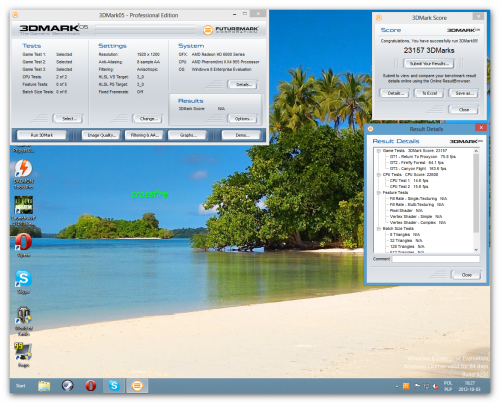Select GT1 - Return To Proxycon result row
The height and width of the screenshot is (403, 500).
tap(423, 157)
